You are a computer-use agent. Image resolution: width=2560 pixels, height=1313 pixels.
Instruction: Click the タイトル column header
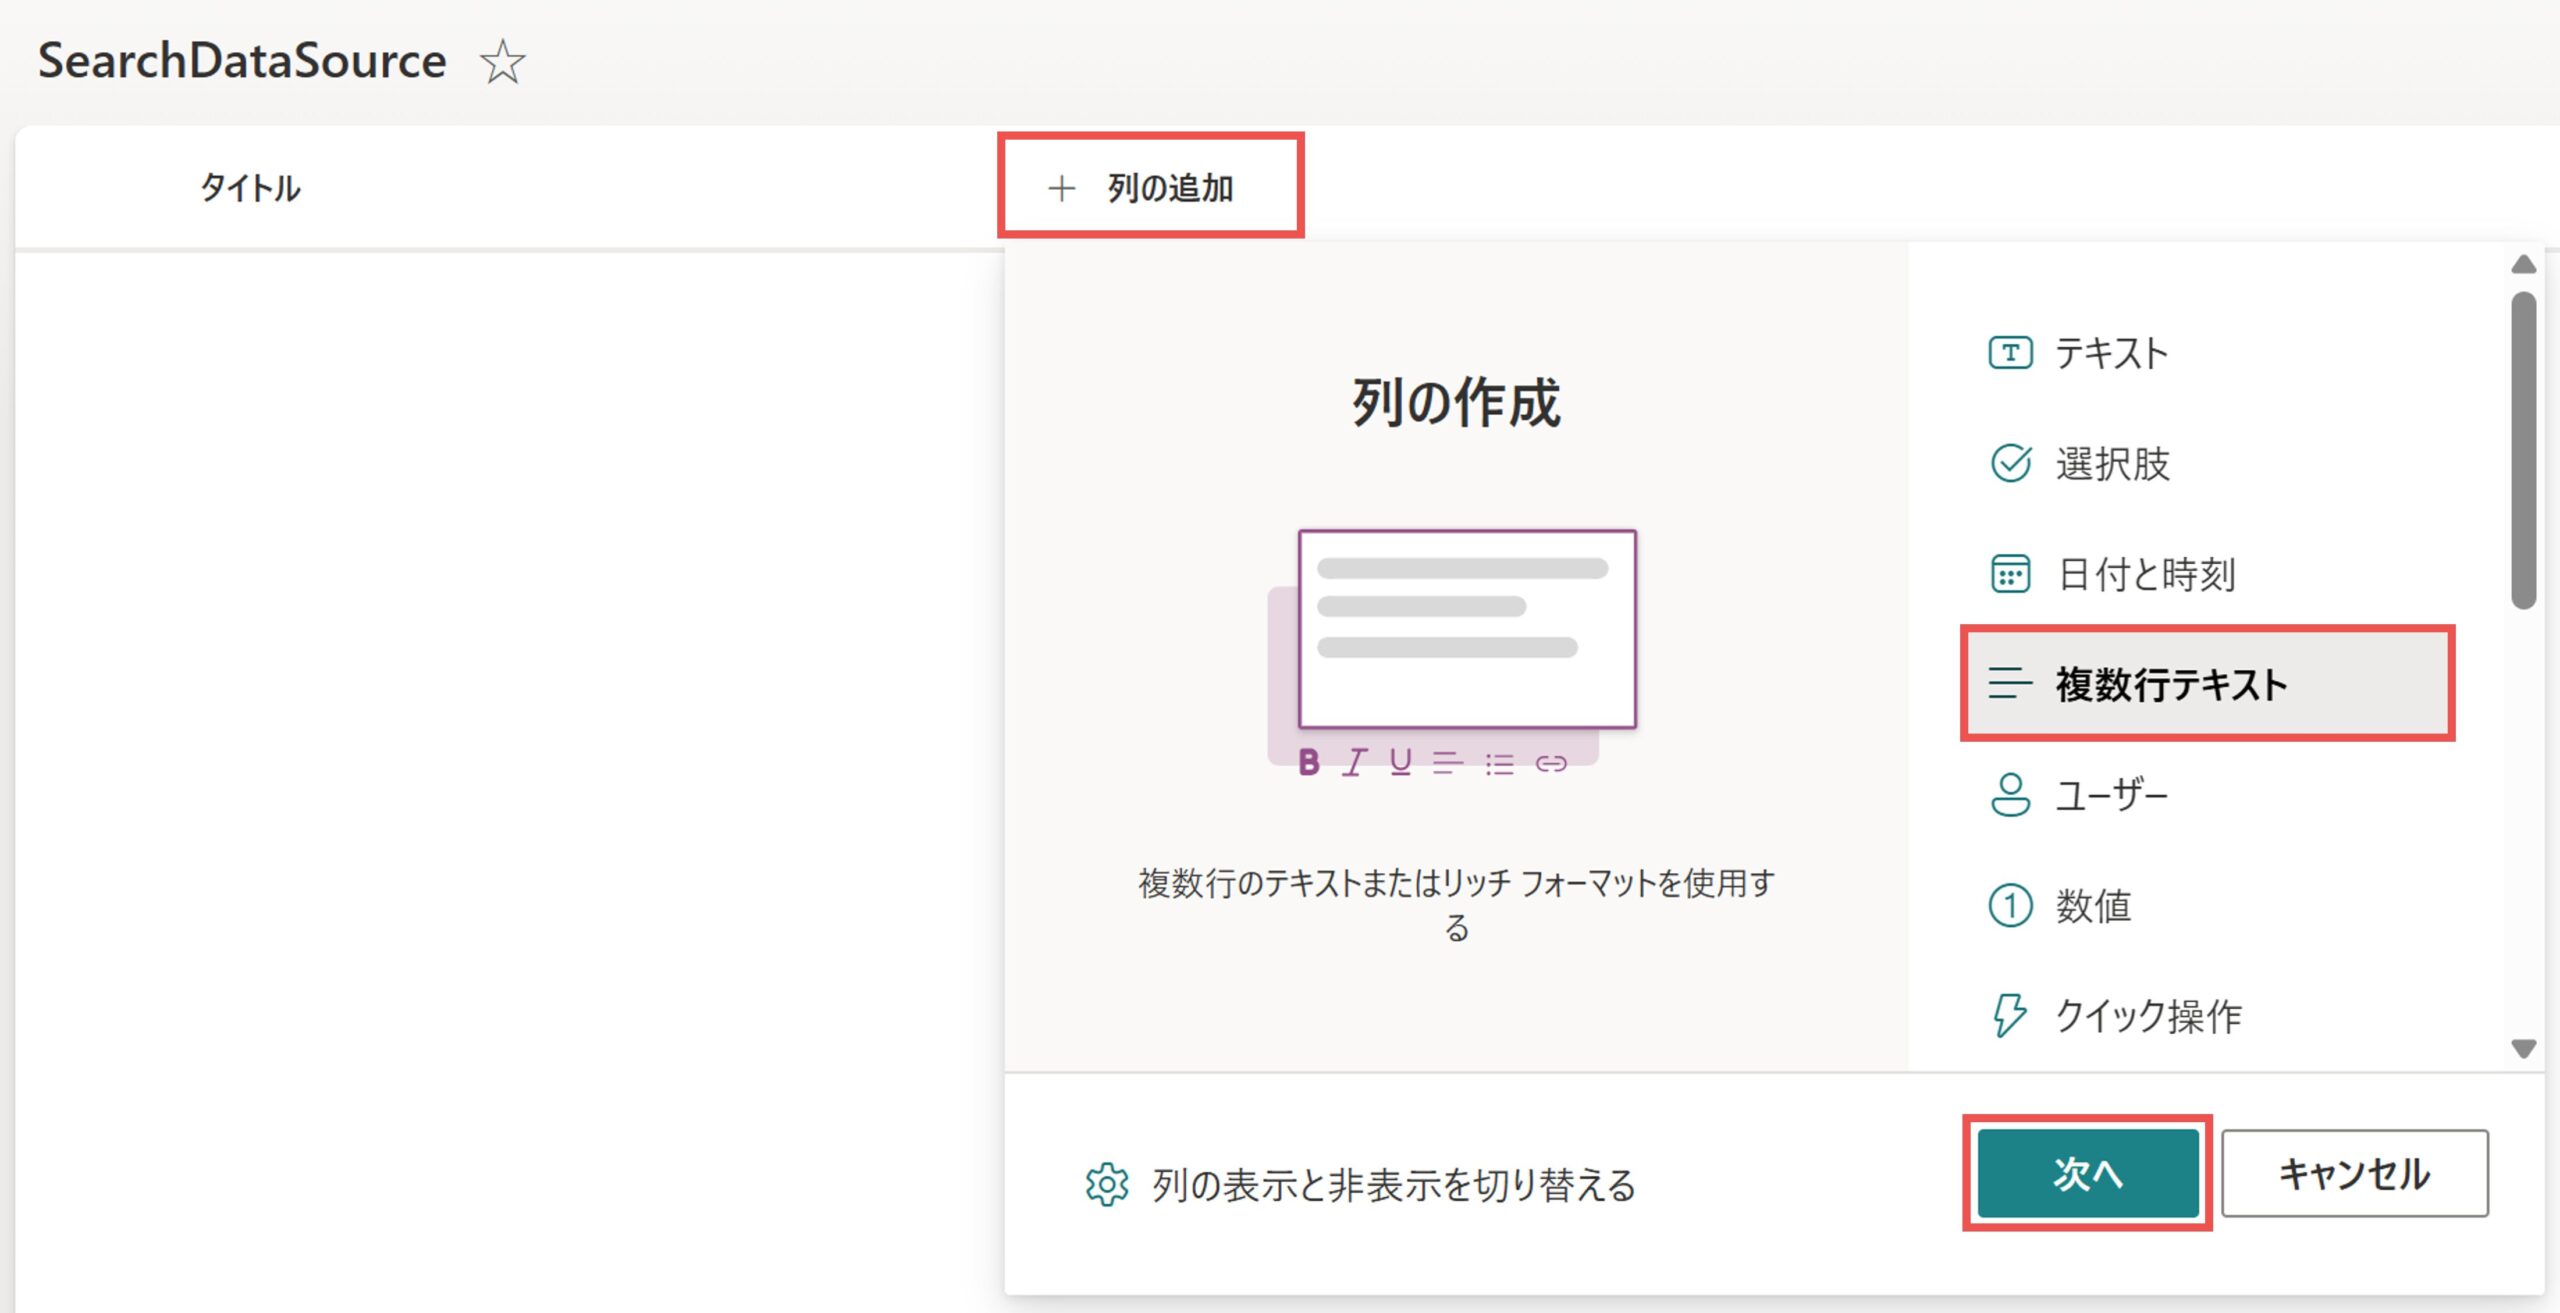[x=250, y=188]
